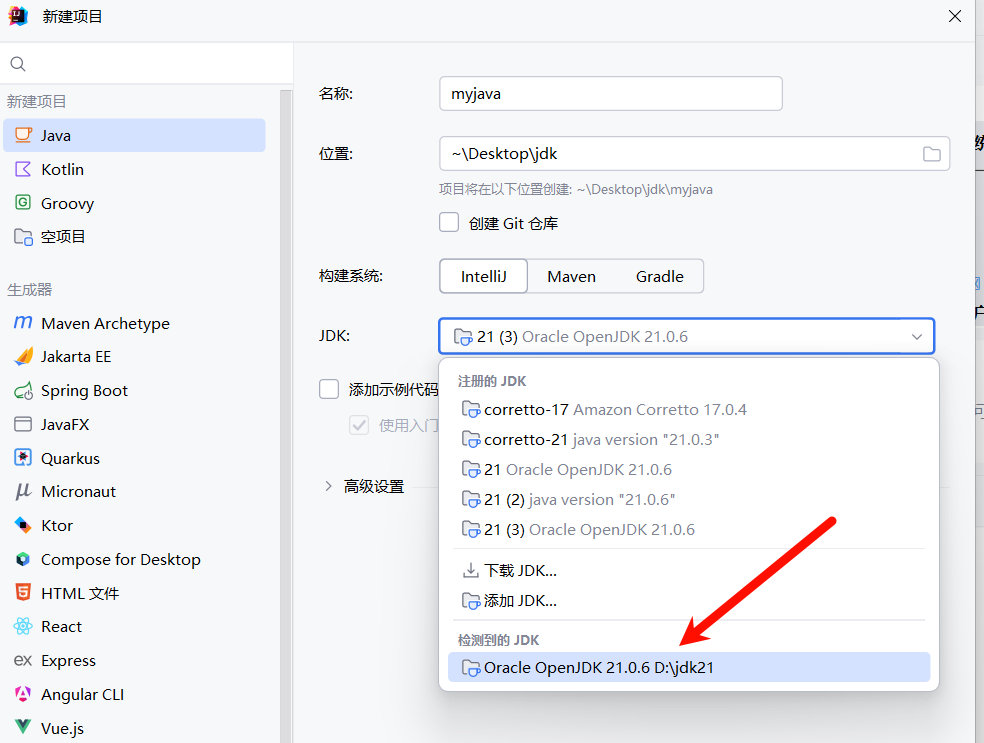Click the 添加 JDK folder icon
The height and width of the screenshot is (743, 984).
coord(471,601)
